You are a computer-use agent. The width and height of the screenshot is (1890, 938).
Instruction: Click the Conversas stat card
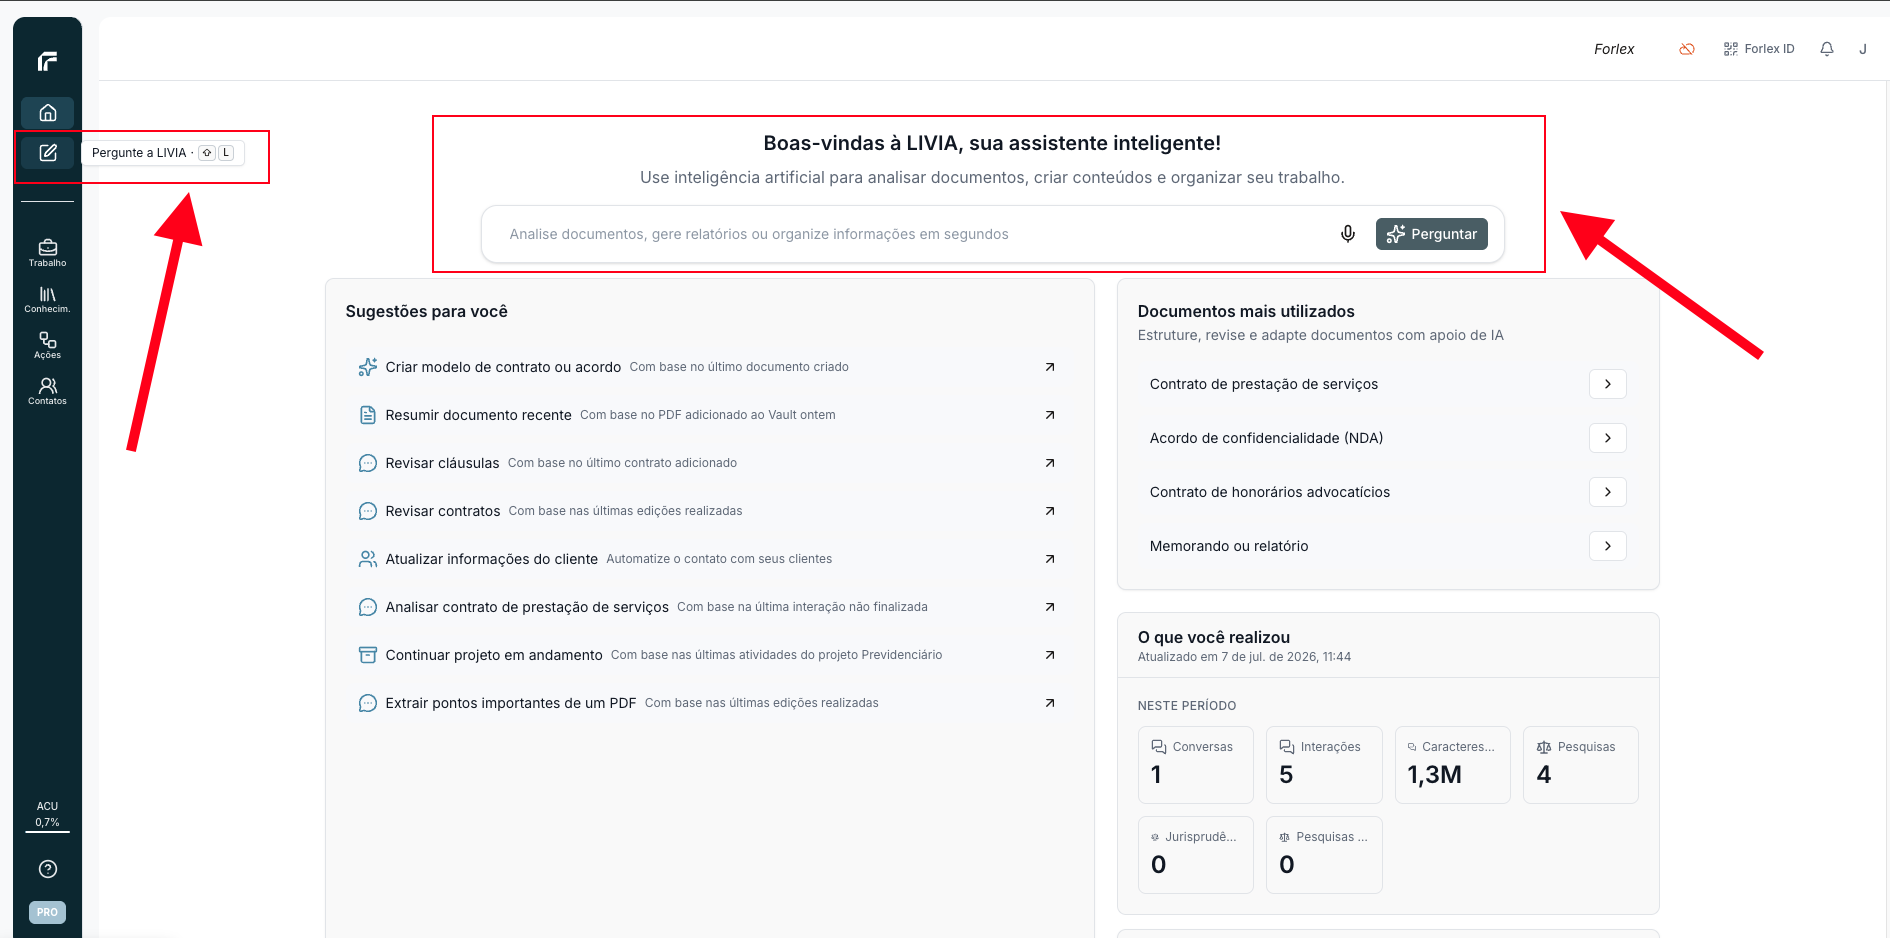1196,765
